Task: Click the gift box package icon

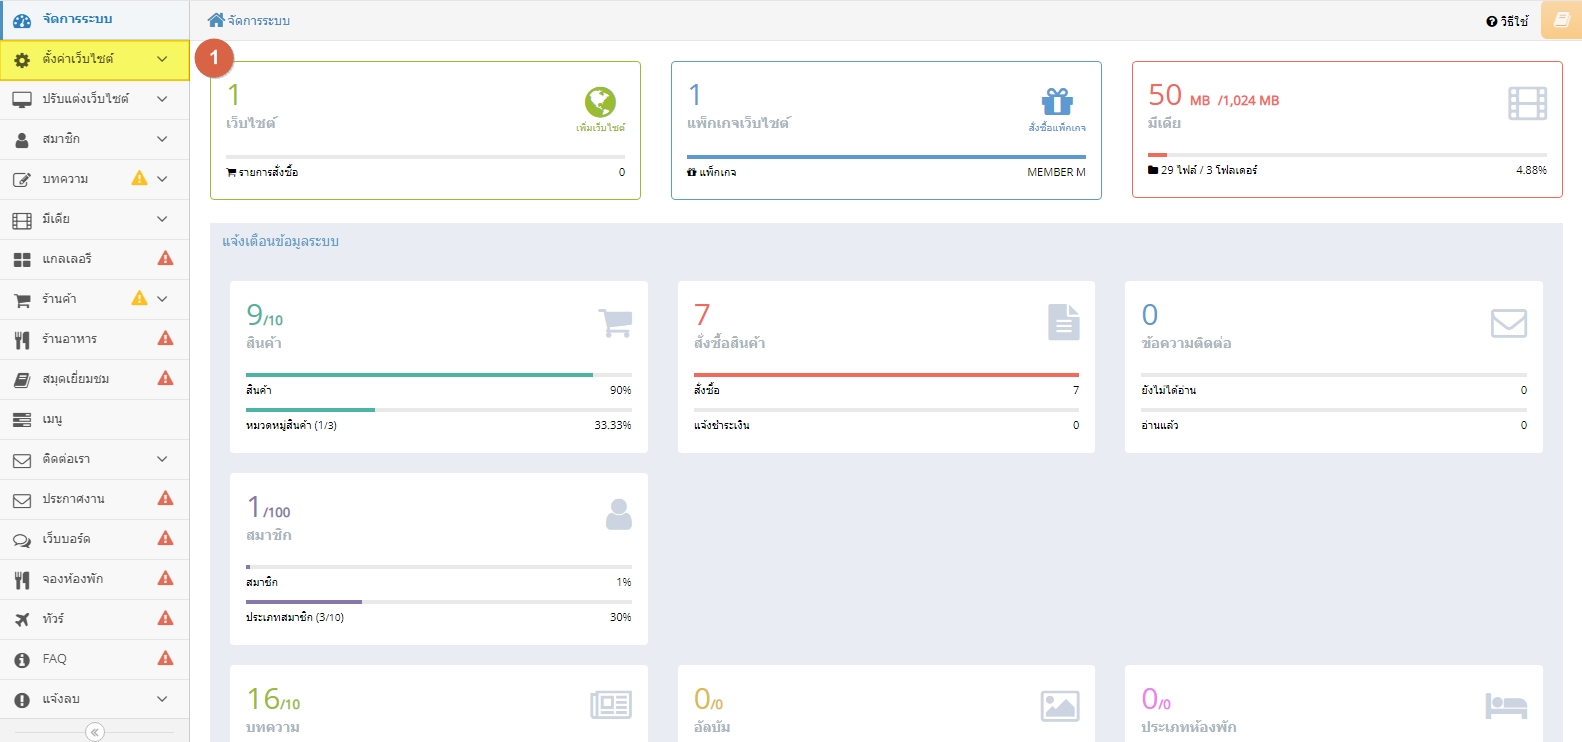Action: click(1057, 102)
